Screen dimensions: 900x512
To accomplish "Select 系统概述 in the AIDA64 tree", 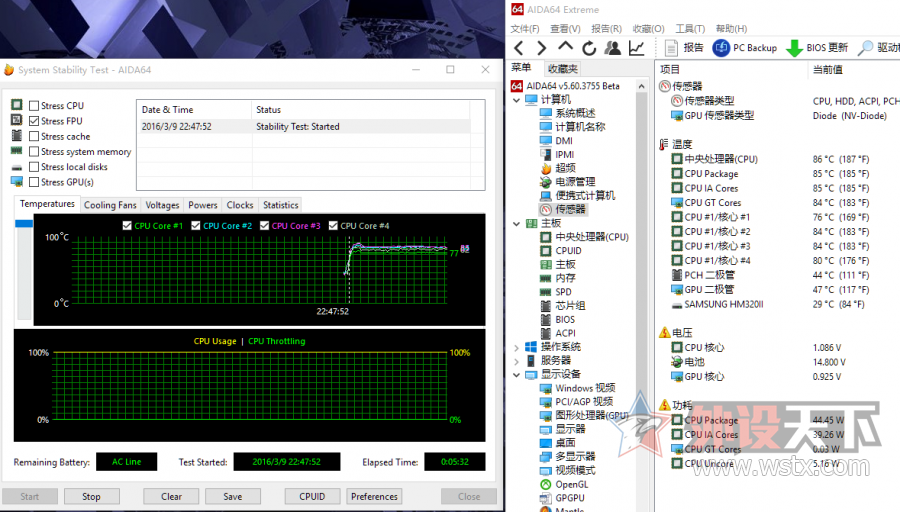I will click(575, 113).
